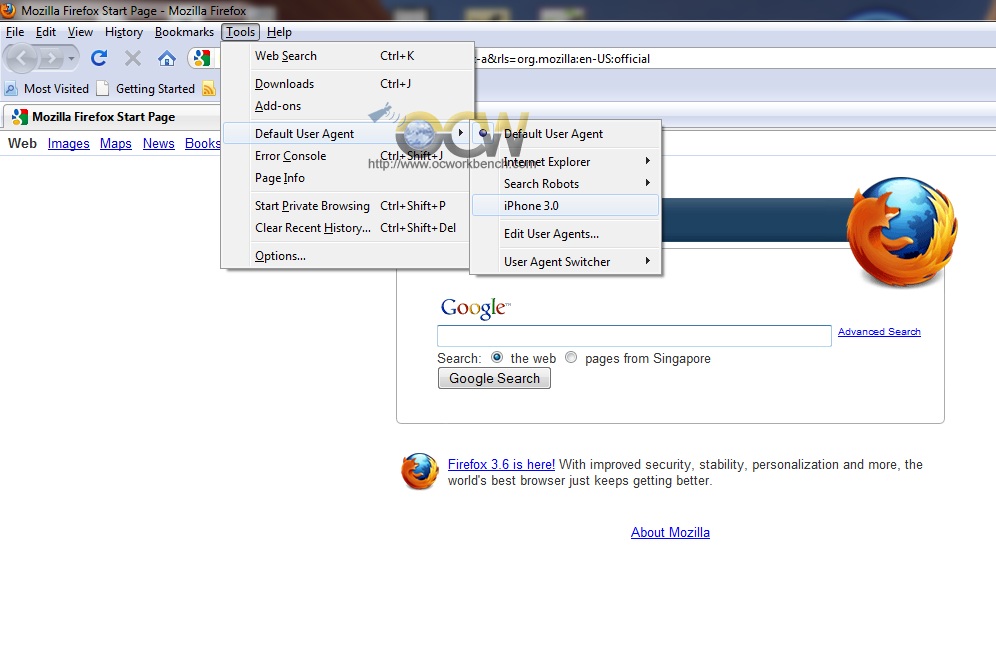
Task: Switch user agent to iPhone 3.0
Action: click(x=565, y=206)
